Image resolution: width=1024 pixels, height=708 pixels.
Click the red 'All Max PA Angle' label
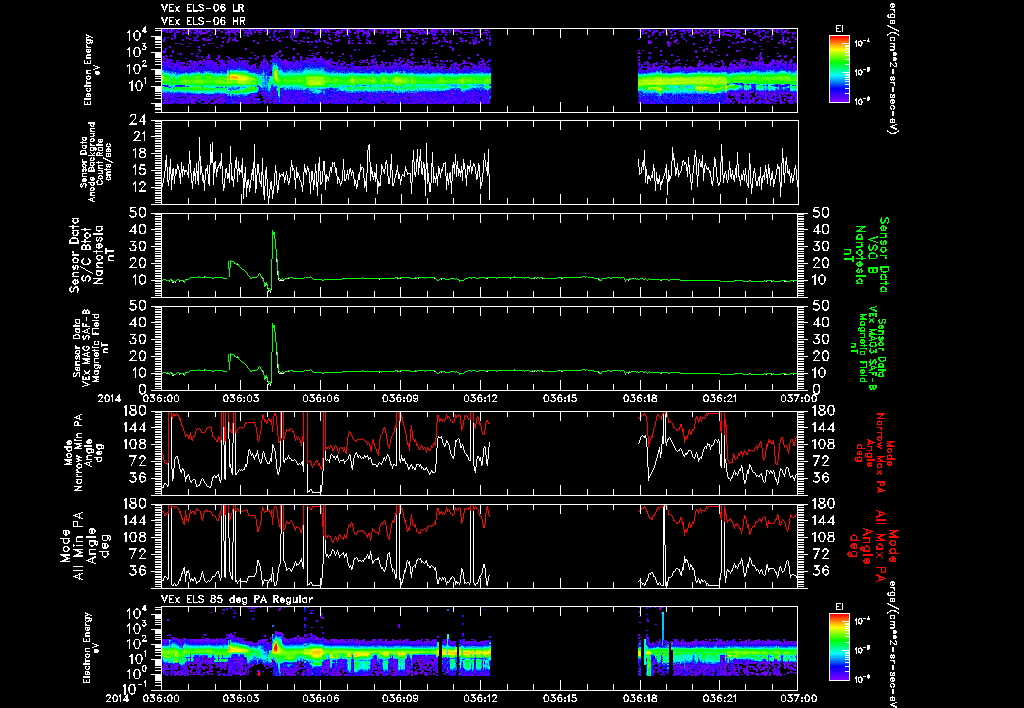(x=874, y=546)
